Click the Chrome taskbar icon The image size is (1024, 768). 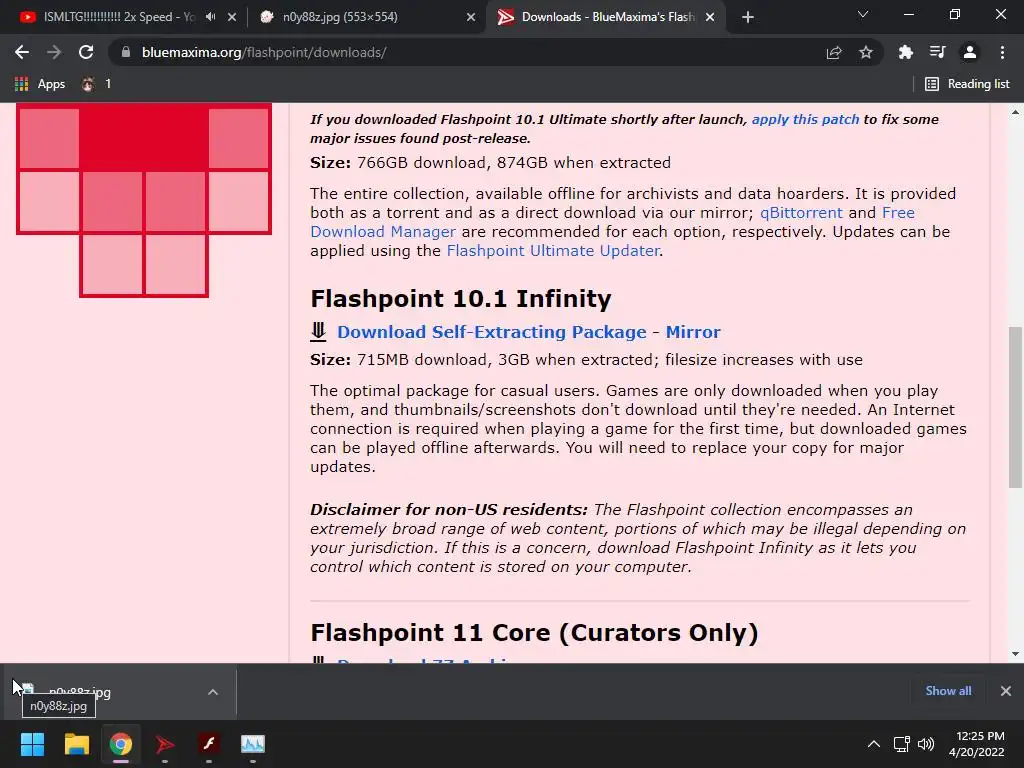pyautogui.click(x=120, y=744)
